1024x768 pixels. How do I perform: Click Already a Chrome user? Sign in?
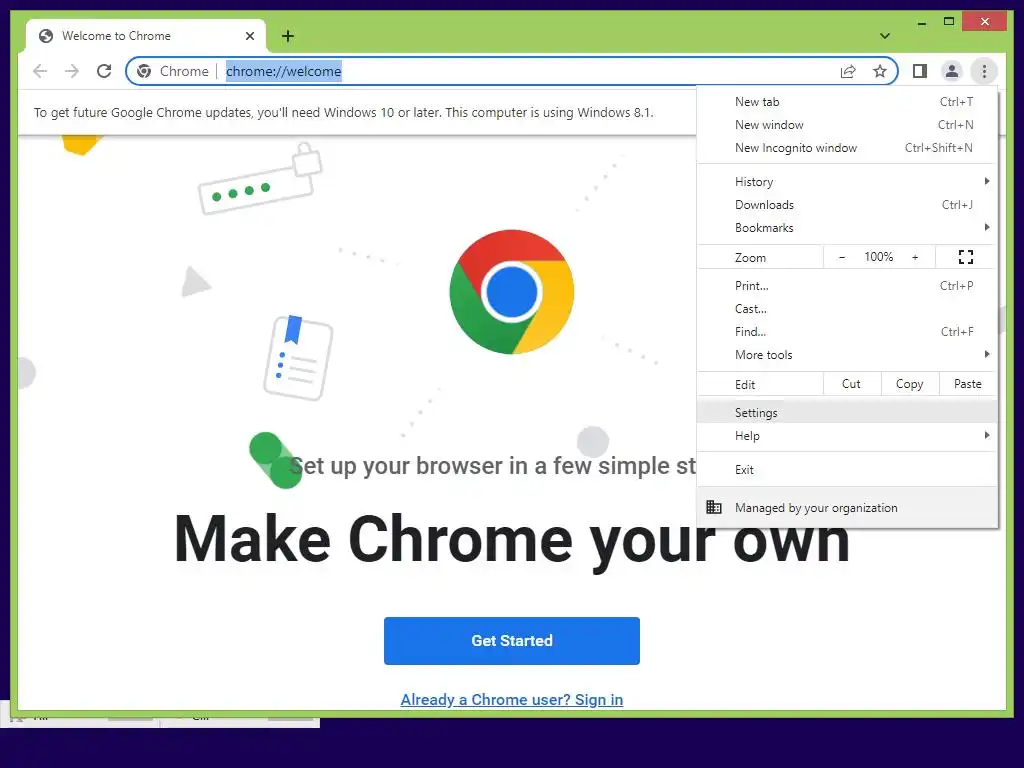pyautogui.click(x=511, y=699)
